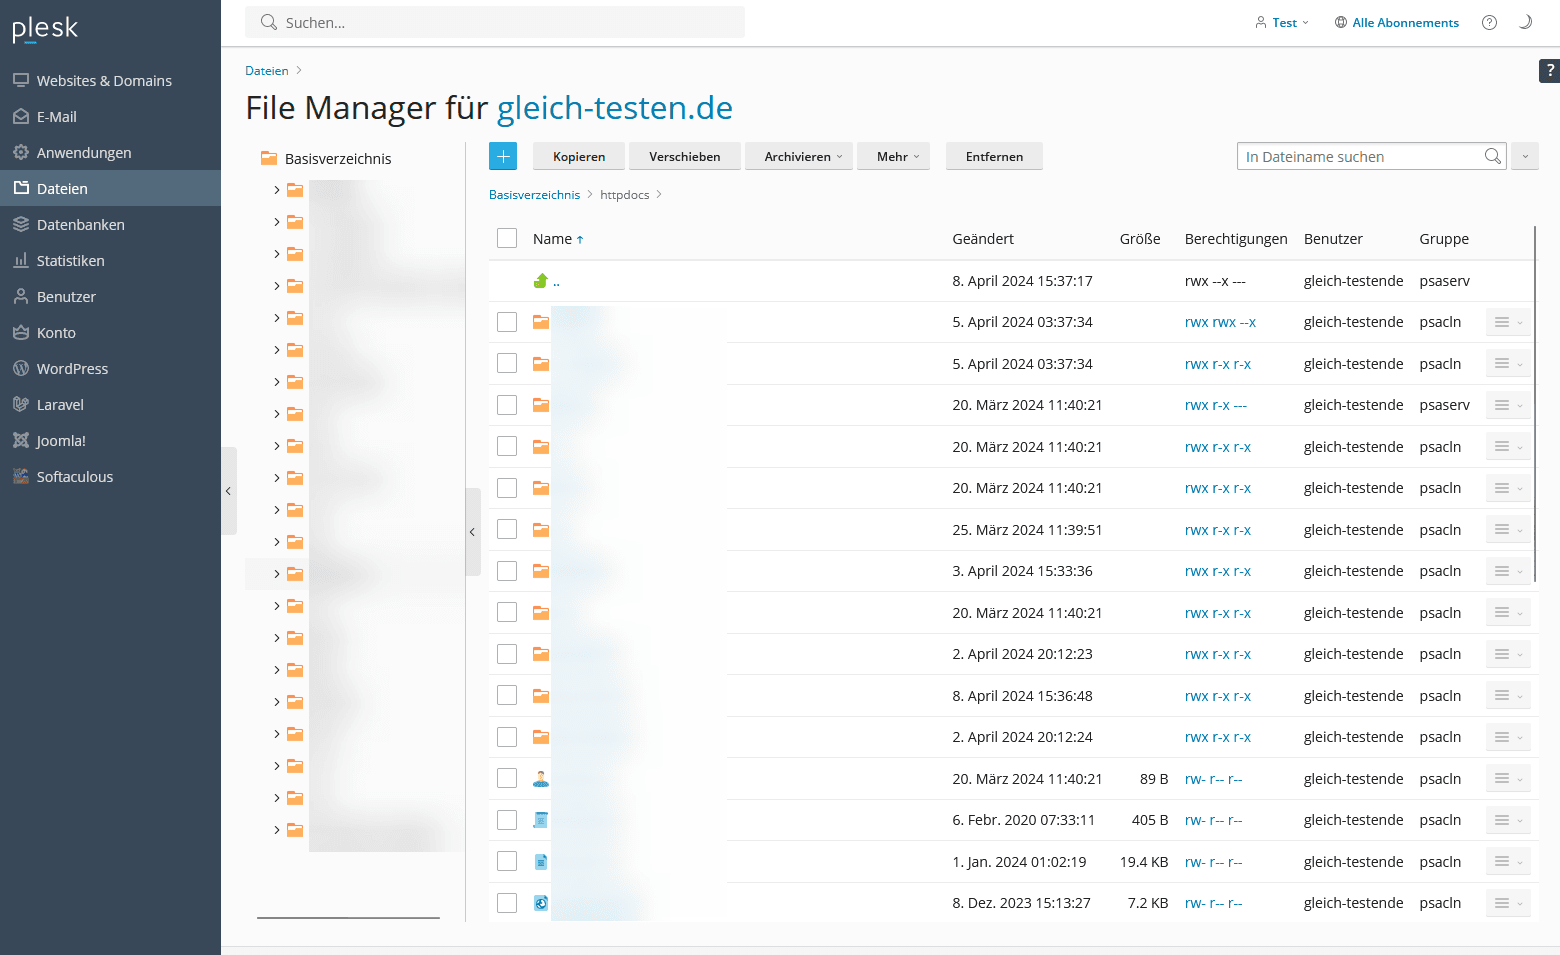Expand the Mehr dropdown menu
The image size is (1560, 955).
pos(893,156)
